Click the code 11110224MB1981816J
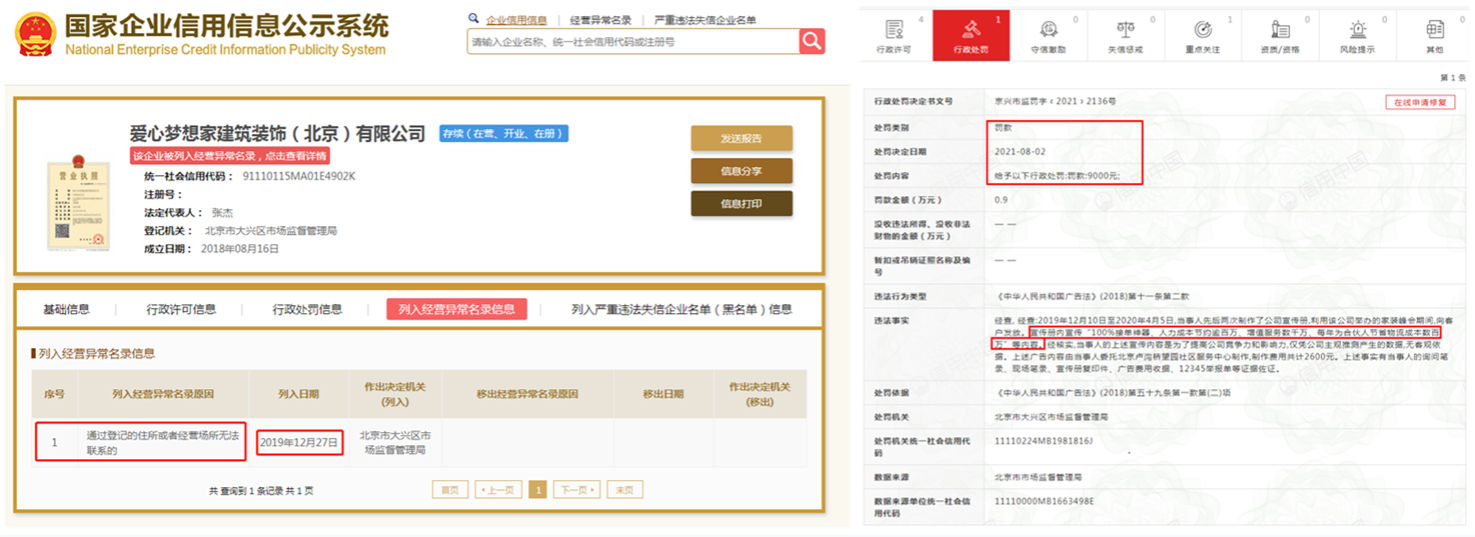The height and width of the screenshot is (537, 1475). (1044, 440)
